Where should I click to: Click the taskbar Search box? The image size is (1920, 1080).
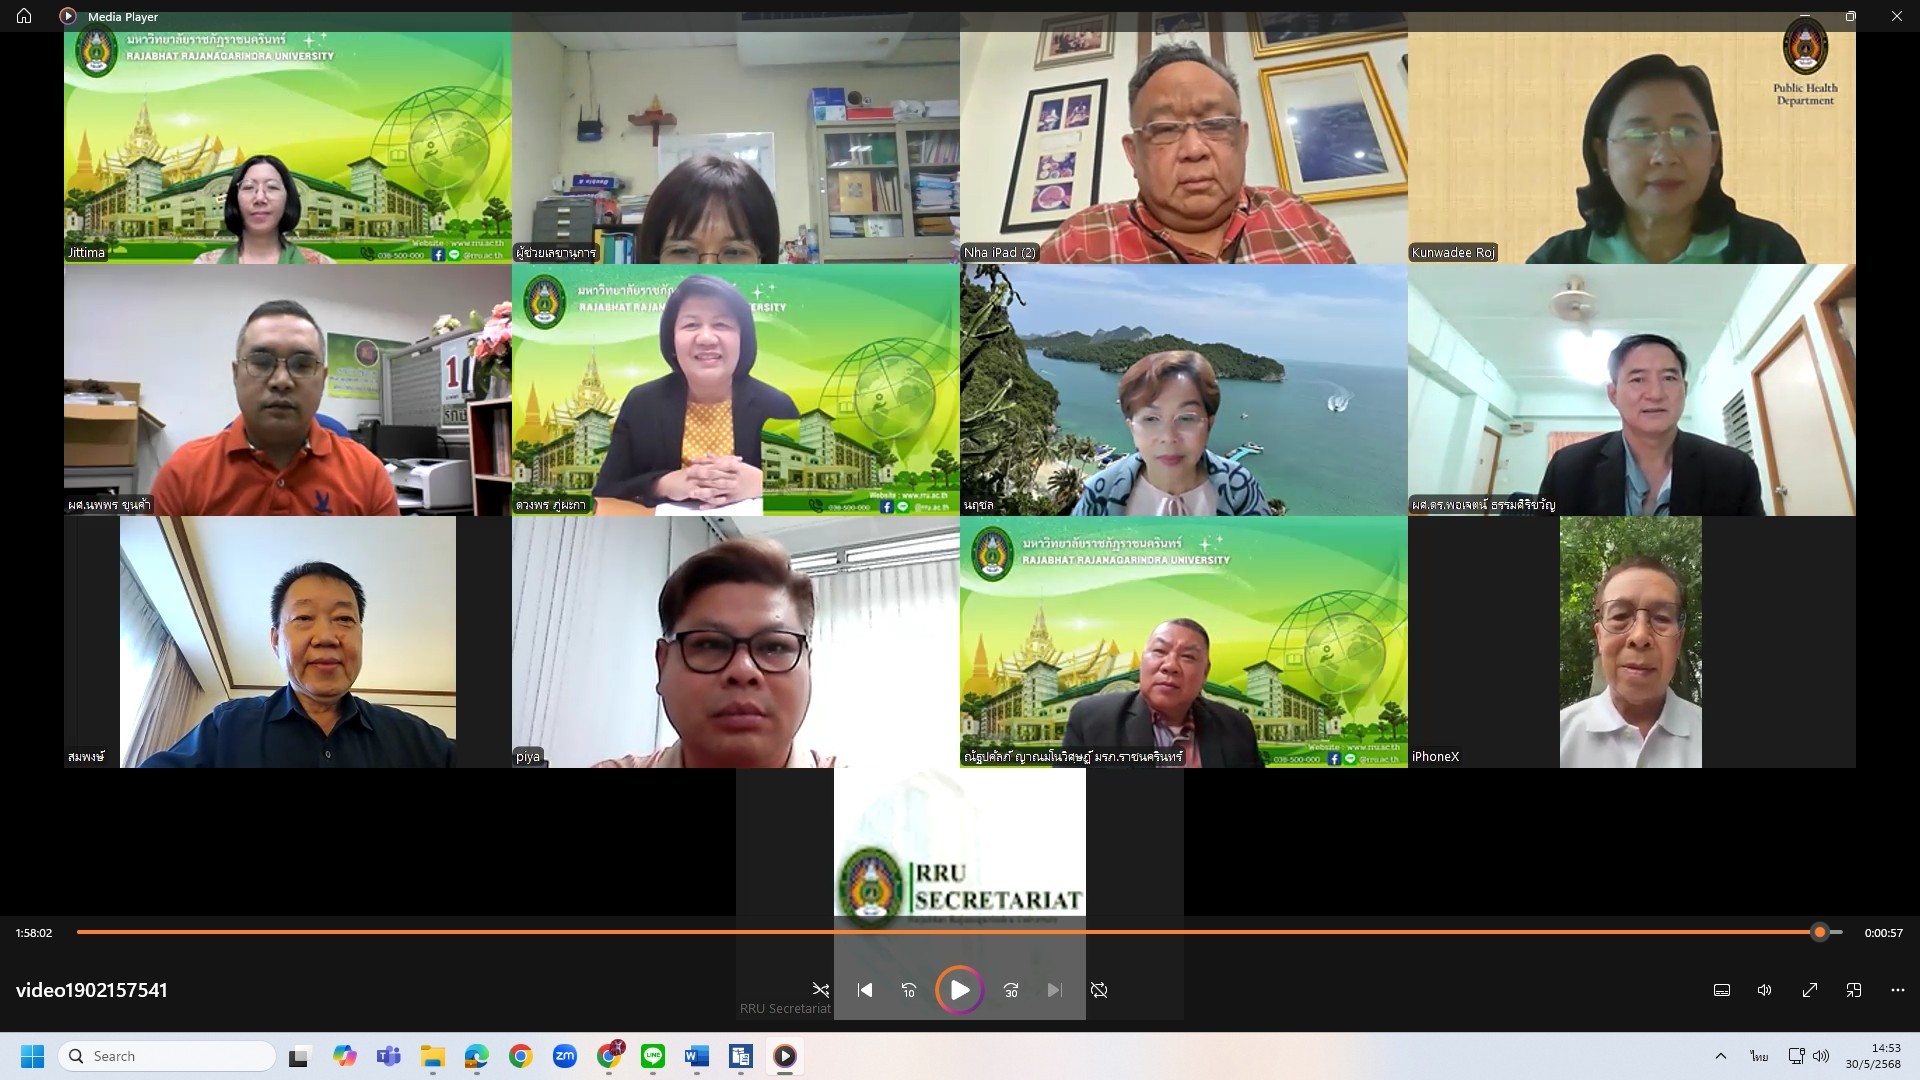coord(167,1056)
